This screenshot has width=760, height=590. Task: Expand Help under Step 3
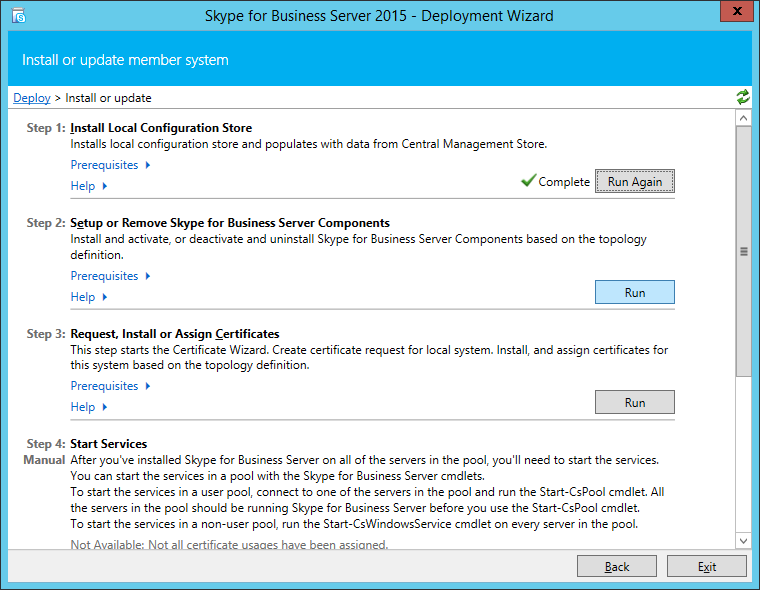click(x=89, y=407)
